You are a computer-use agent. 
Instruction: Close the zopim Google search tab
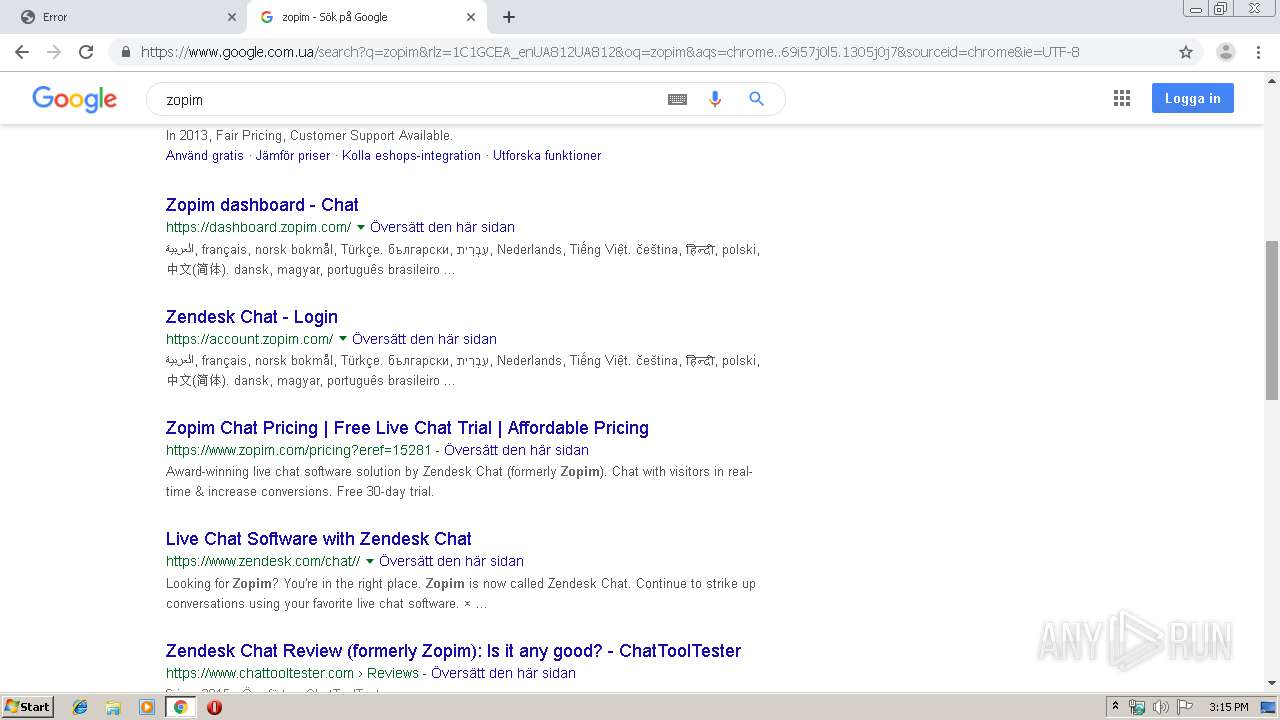point(471,17)
